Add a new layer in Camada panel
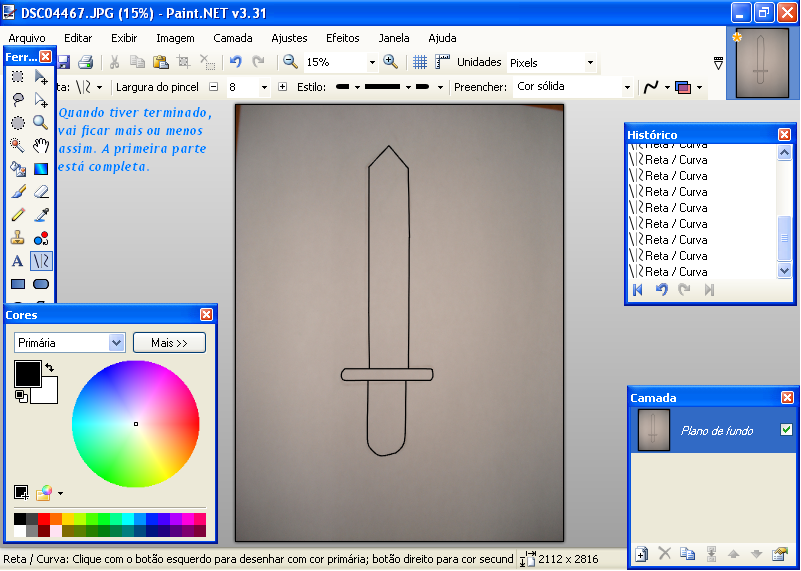801x571 pixels. (641, 554)
